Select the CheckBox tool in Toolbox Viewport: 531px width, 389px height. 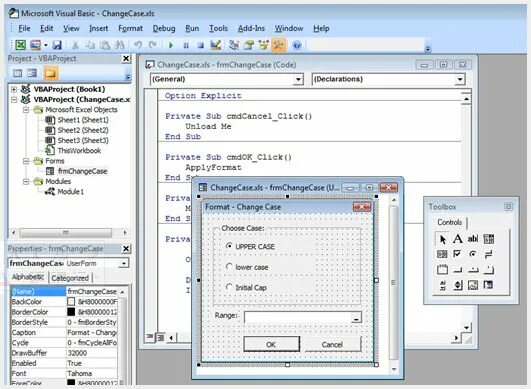[x=458, y=254]
